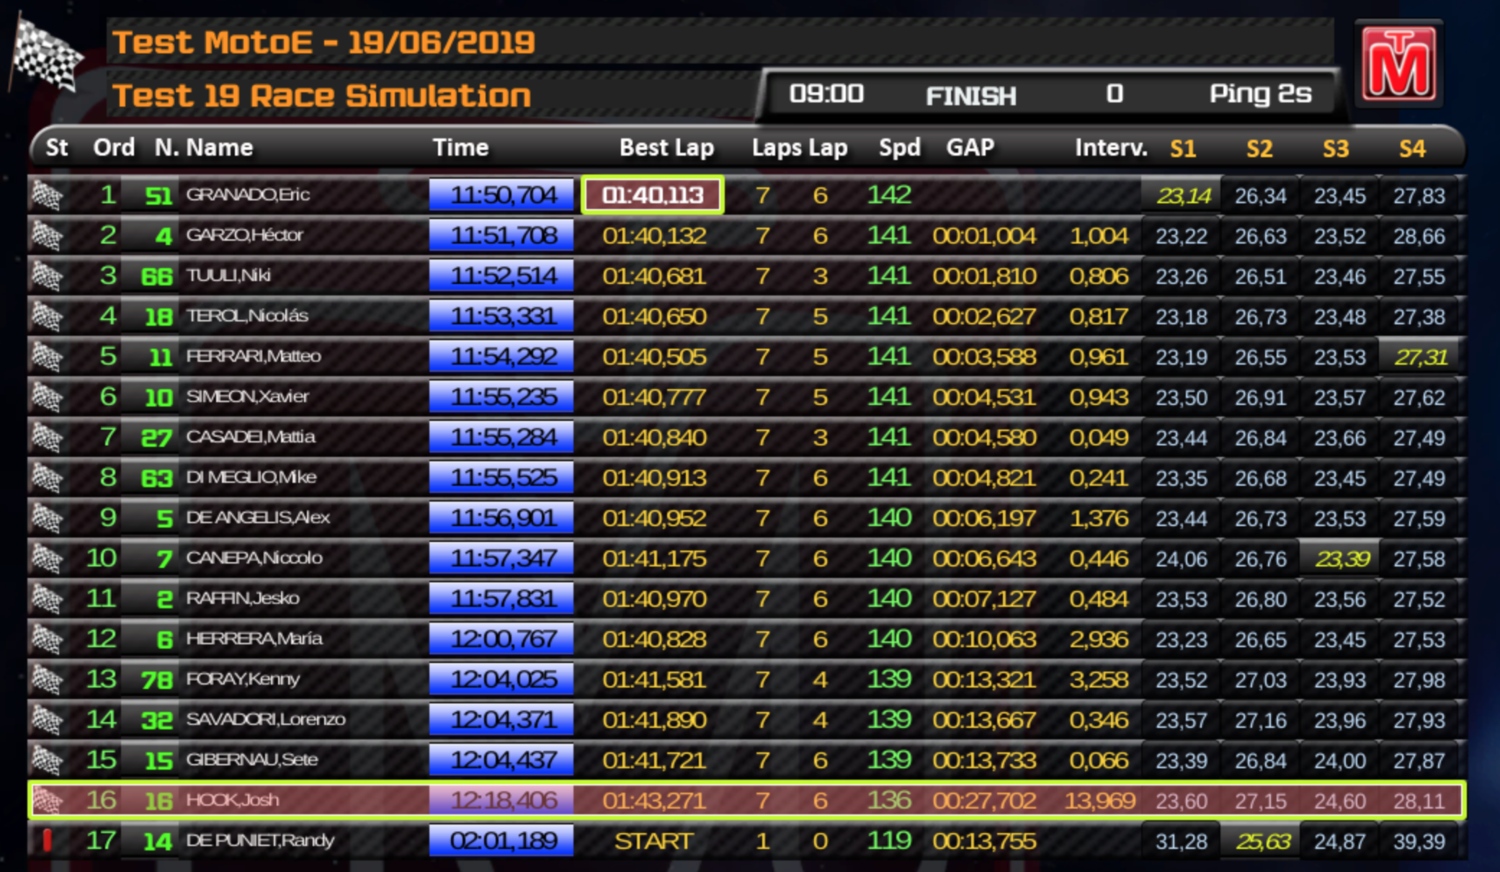Click the '09:00' session timer
The width and height of the screenshot is (1500, 872).
click(826, 94)
